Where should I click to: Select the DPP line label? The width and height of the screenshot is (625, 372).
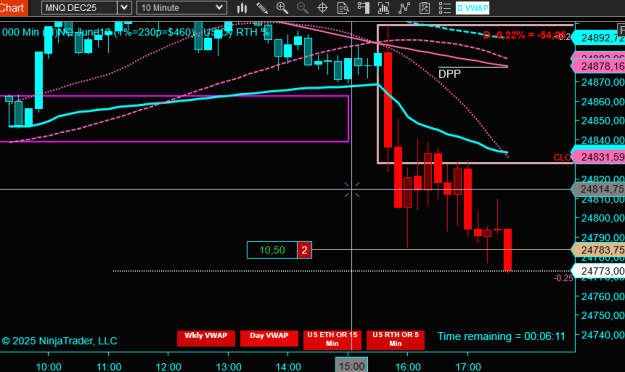tap(449, 74)
